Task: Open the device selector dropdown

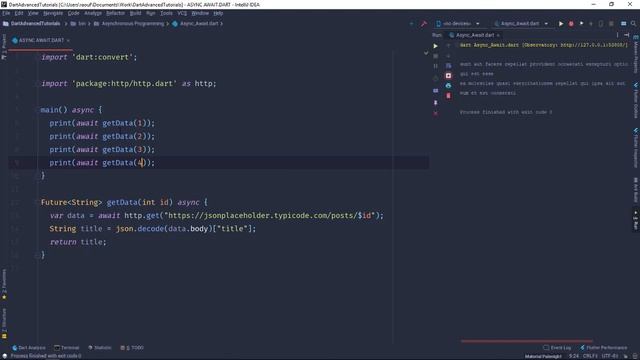Action: 458,24
